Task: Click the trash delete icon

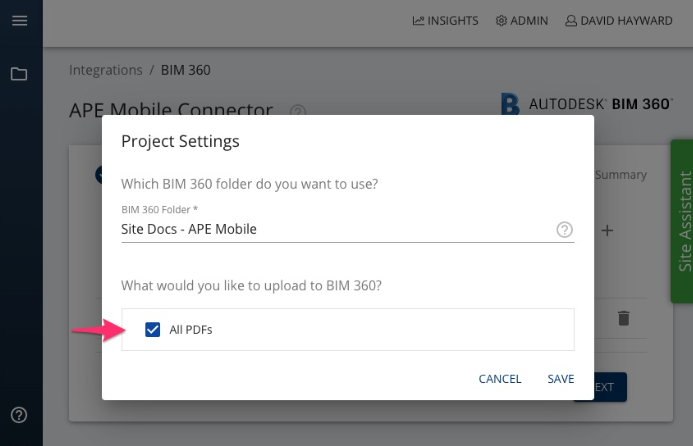Action: (x=624, y=318)
